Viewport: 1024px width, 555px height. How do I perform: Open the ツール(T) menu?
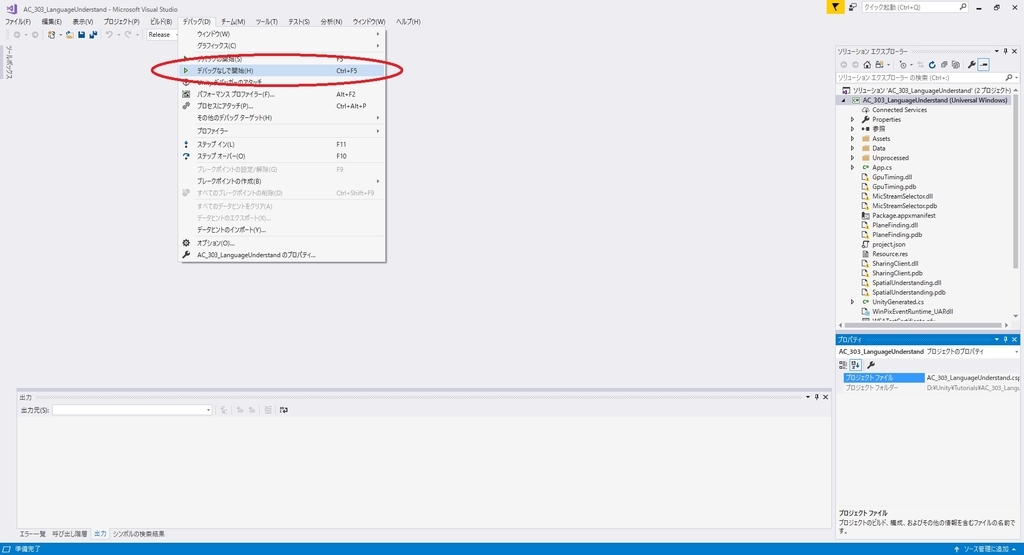(x=266, y=22)
